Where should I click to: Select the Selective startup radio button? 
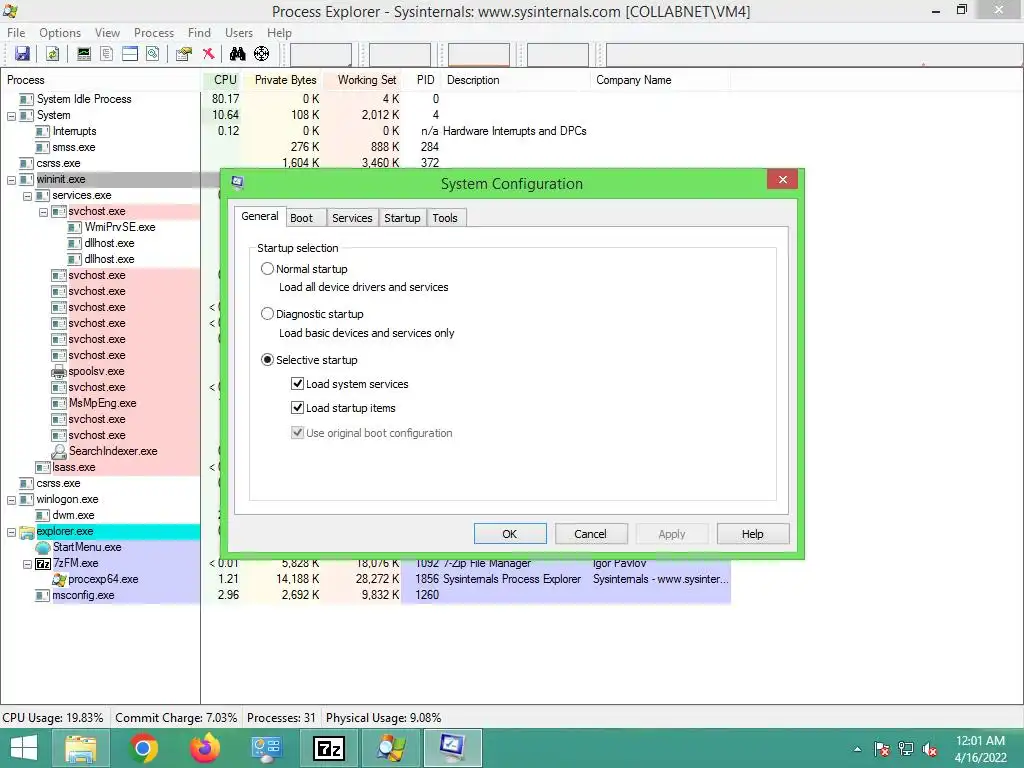[267, 360]
